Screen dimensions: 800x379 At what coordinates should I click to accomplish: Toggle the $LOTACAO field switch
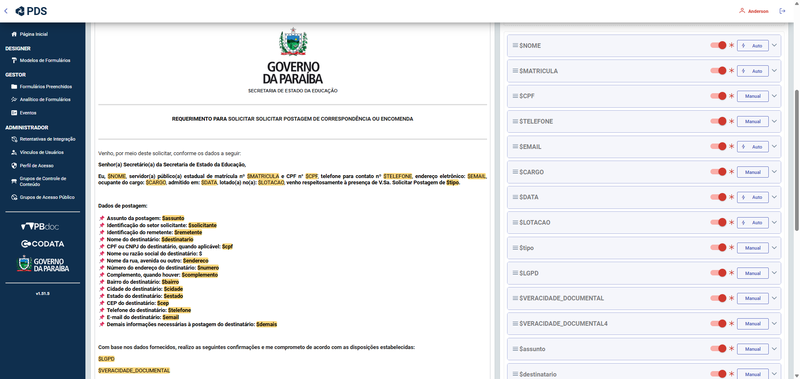[718, 222]
